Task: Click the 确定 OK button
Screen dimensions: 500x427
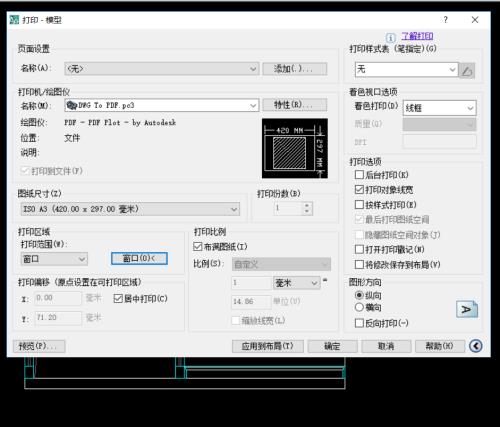Action: [x=332, y=346]
